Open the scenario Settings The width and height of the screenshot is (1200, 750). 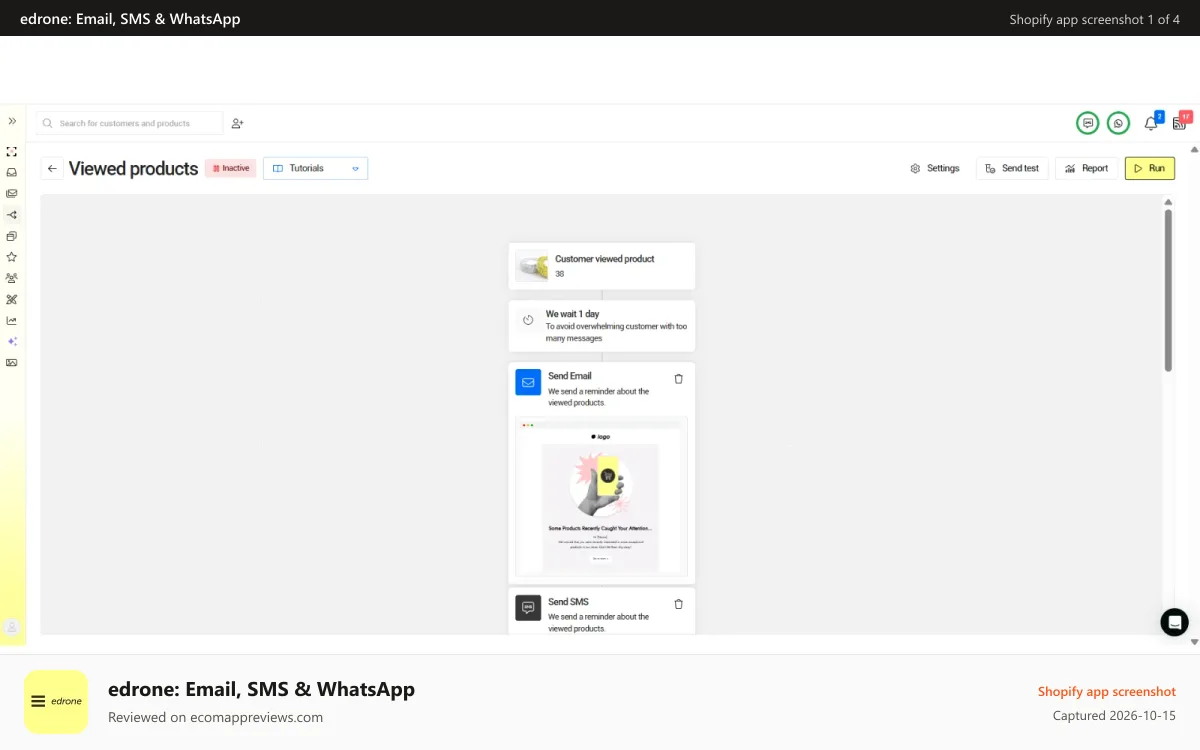[x=935, y=168]
